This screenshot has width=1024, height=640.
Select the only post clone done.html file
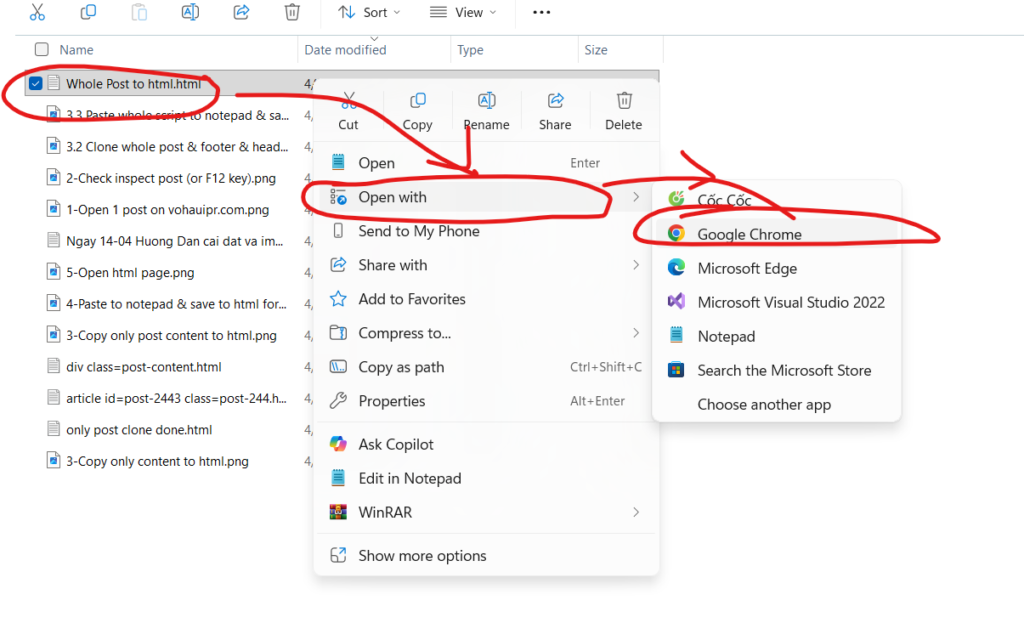pyautogui.click(x=139, y=430)
